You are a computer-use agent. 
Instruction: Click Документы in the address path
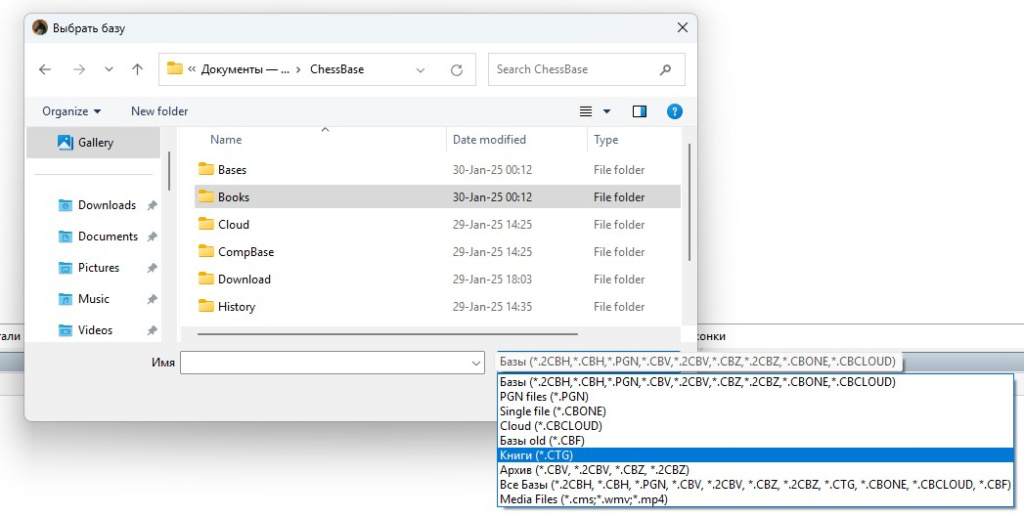245,69
